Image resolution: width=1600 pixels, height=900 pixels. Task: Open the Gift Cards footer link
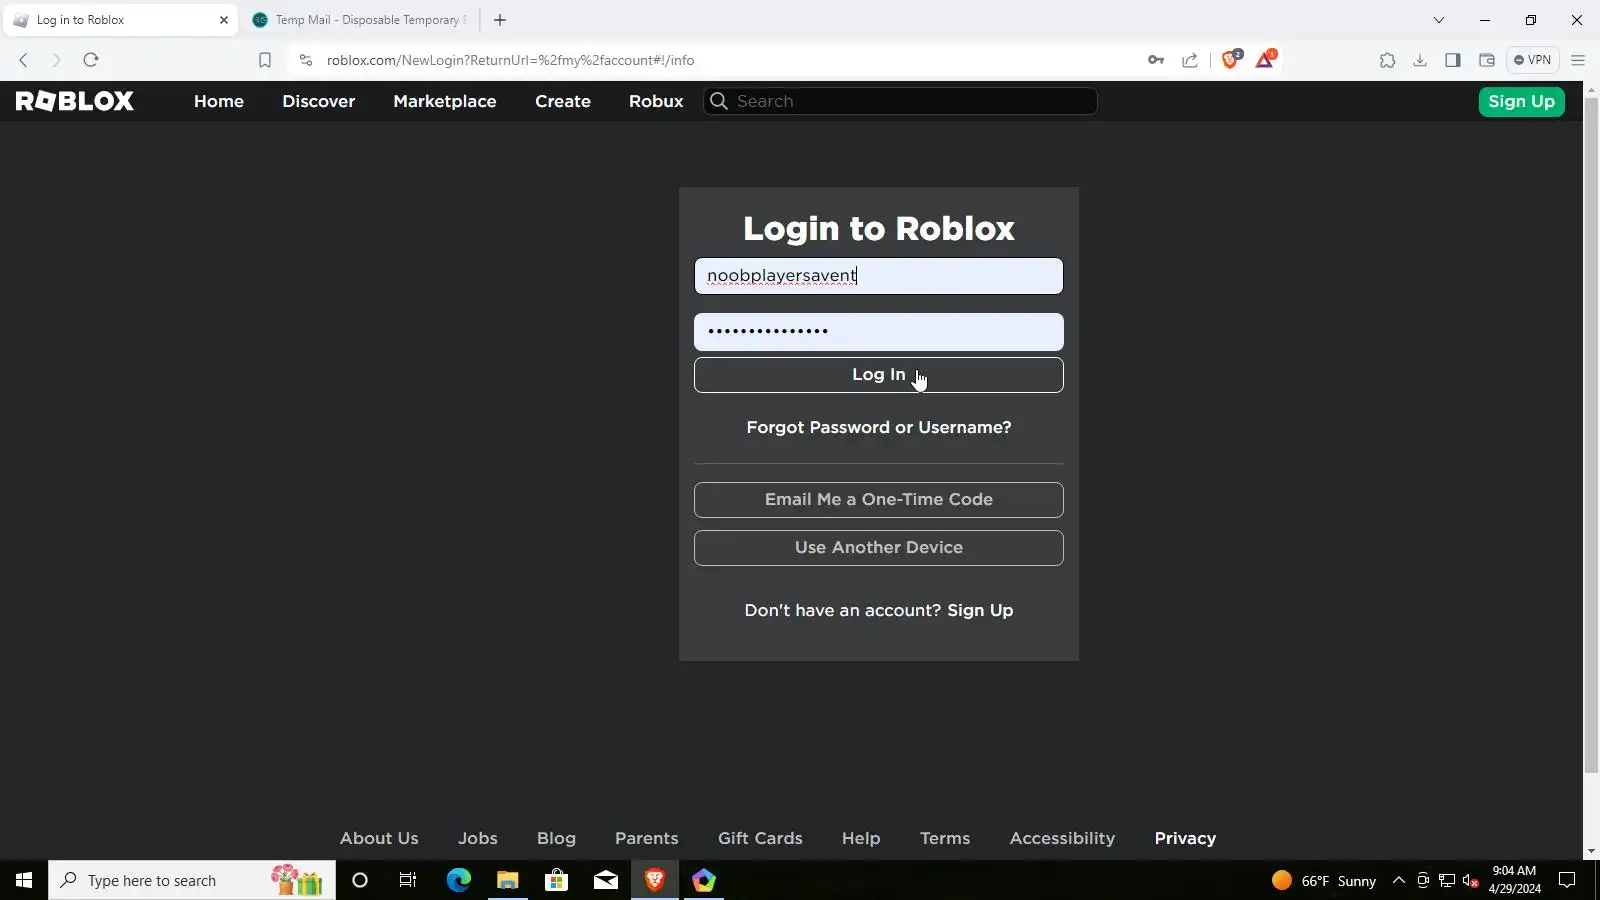tap(760, 838)
